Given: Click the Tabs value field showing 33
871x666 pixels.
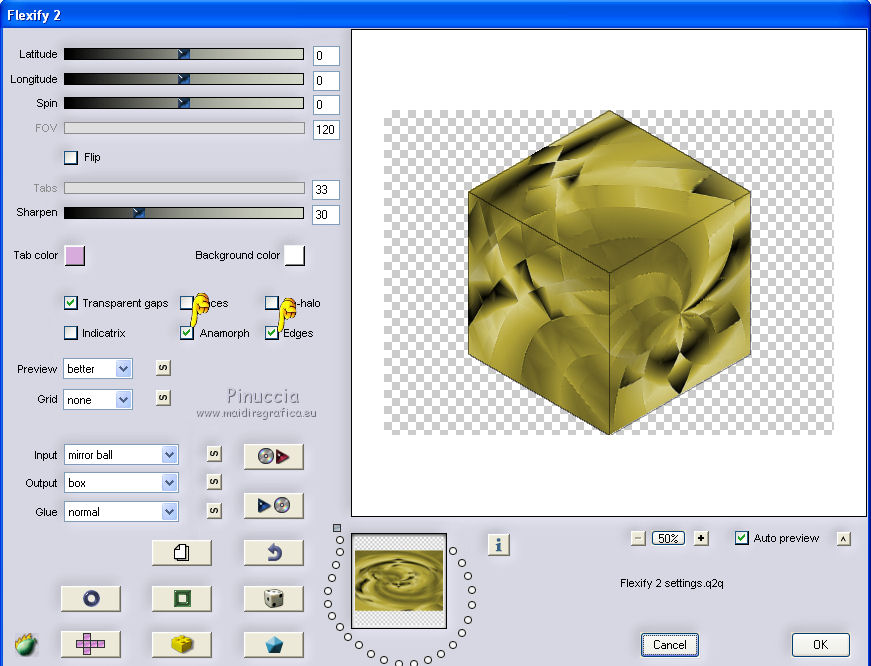Looking at the screenshot, I should [326, 189].
